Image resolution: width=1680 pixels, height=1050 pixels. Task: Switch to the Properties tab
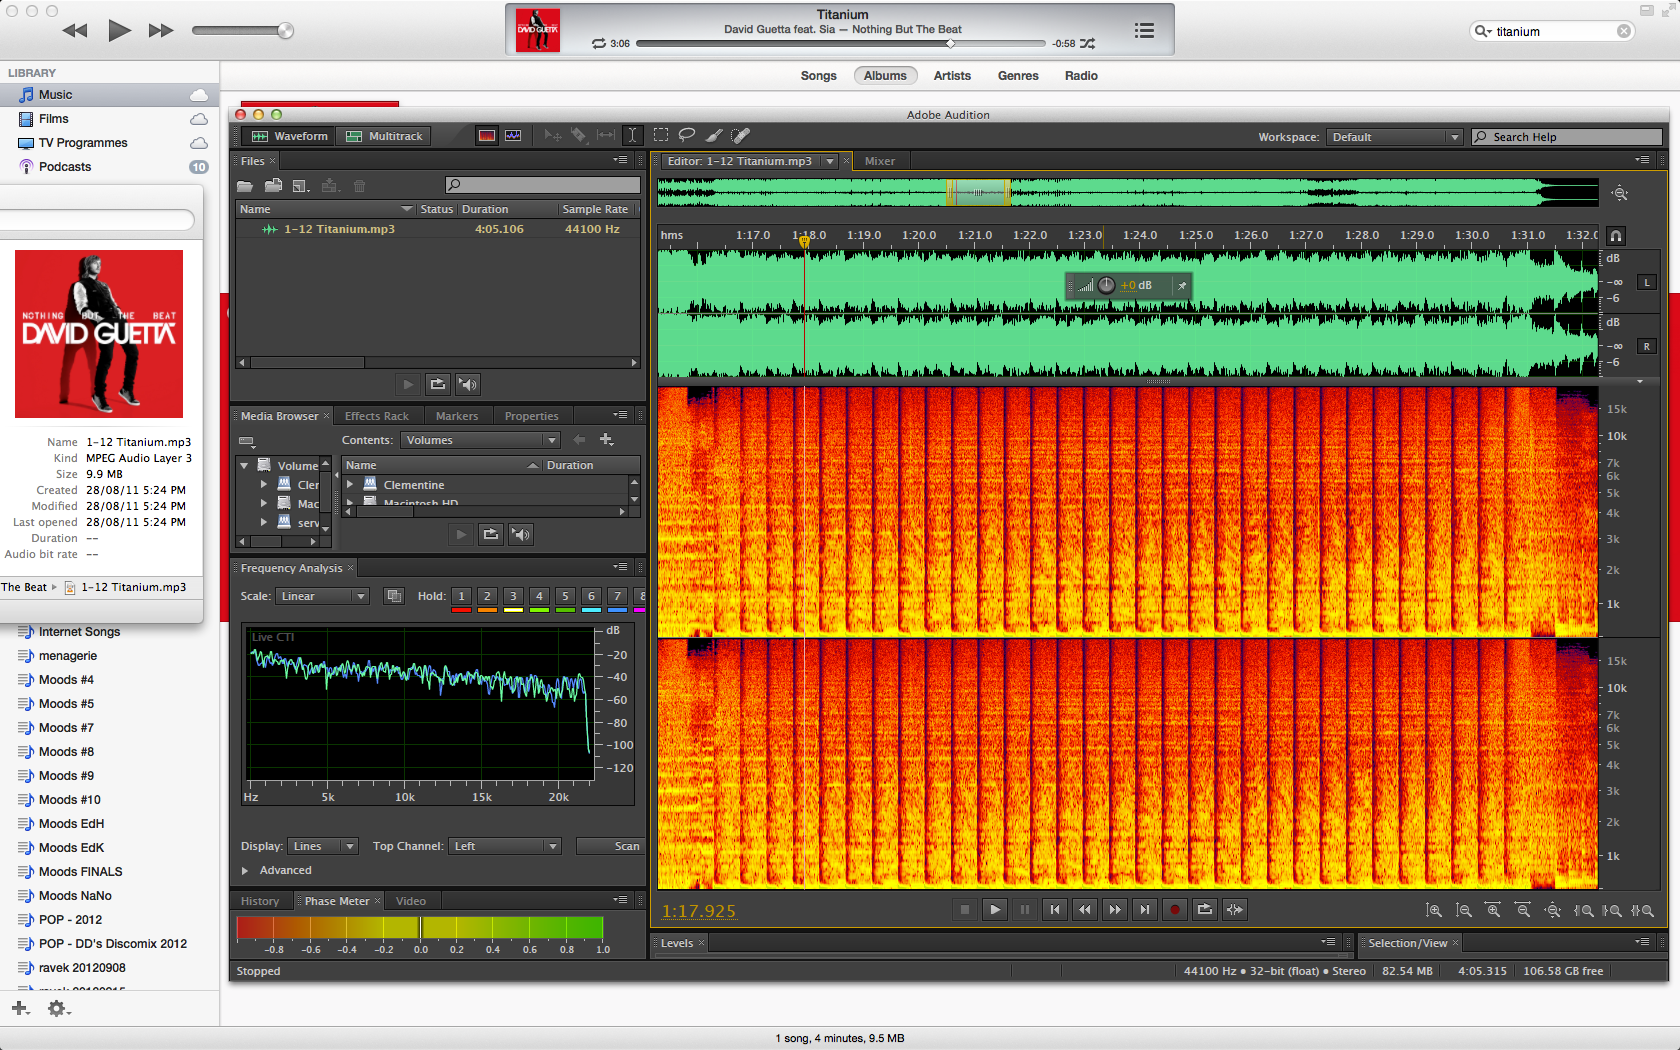(532, 416)
